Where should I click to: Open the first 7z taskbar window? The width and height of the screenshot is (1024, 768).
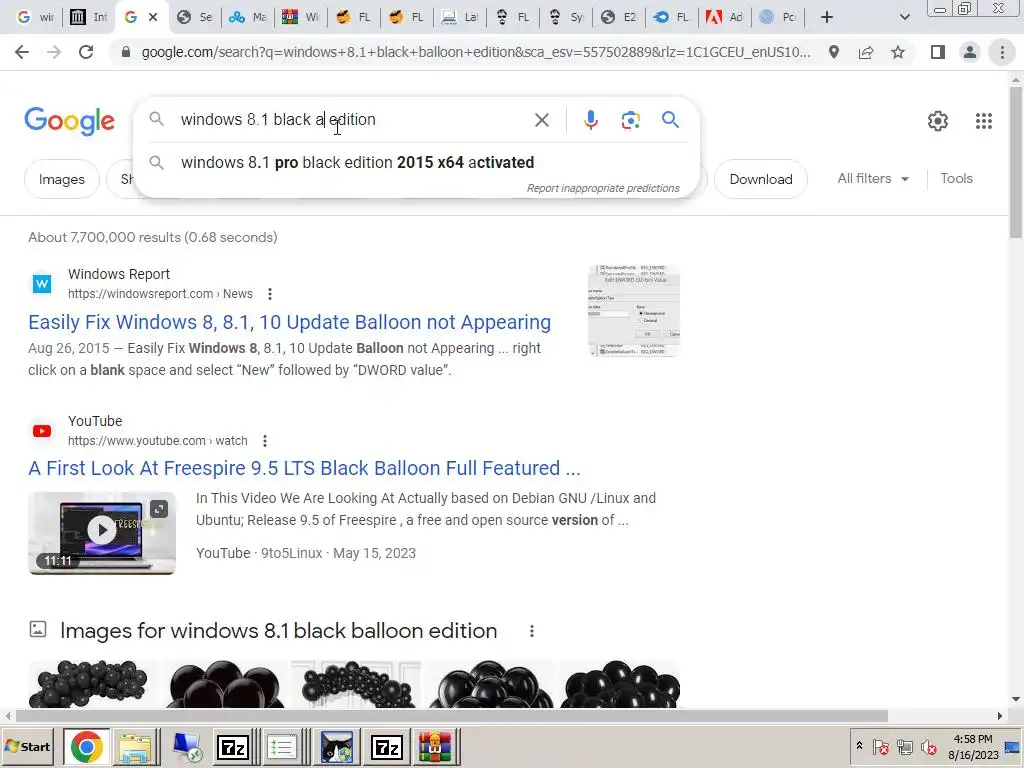(x=232, y=747)
